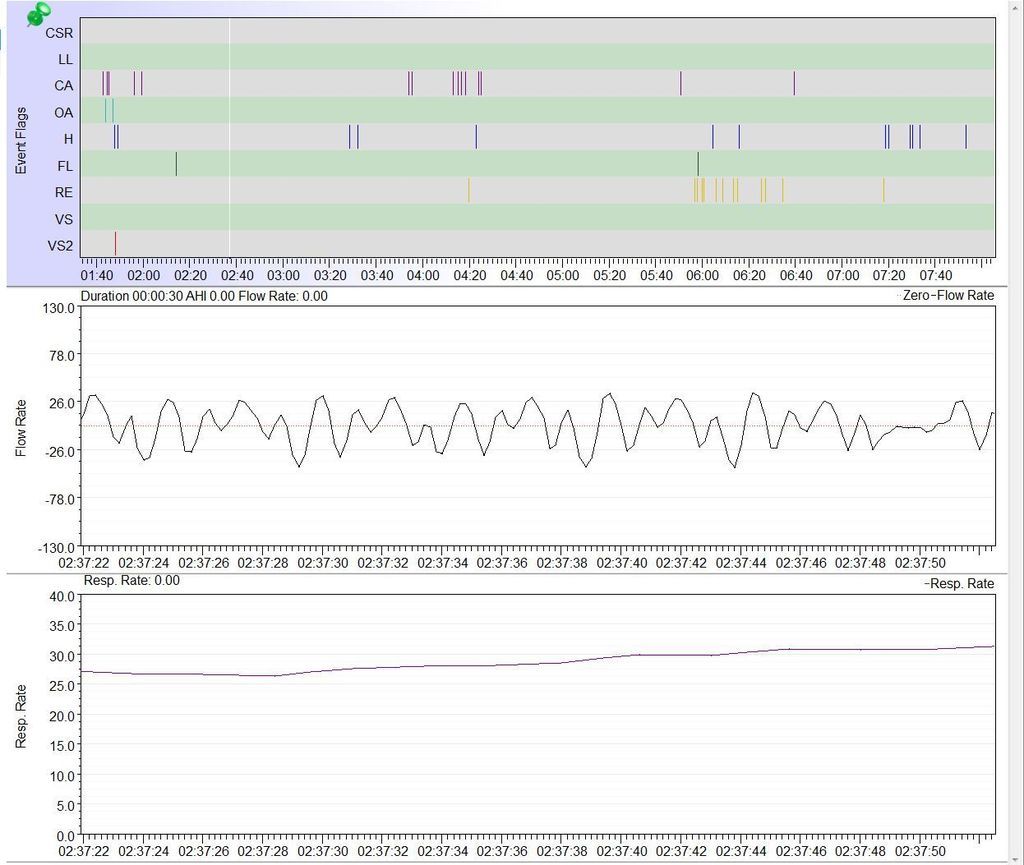Click the Flow Rate vertical axis title
This screenshot has height=865, width=1024.
click(21, 428)
